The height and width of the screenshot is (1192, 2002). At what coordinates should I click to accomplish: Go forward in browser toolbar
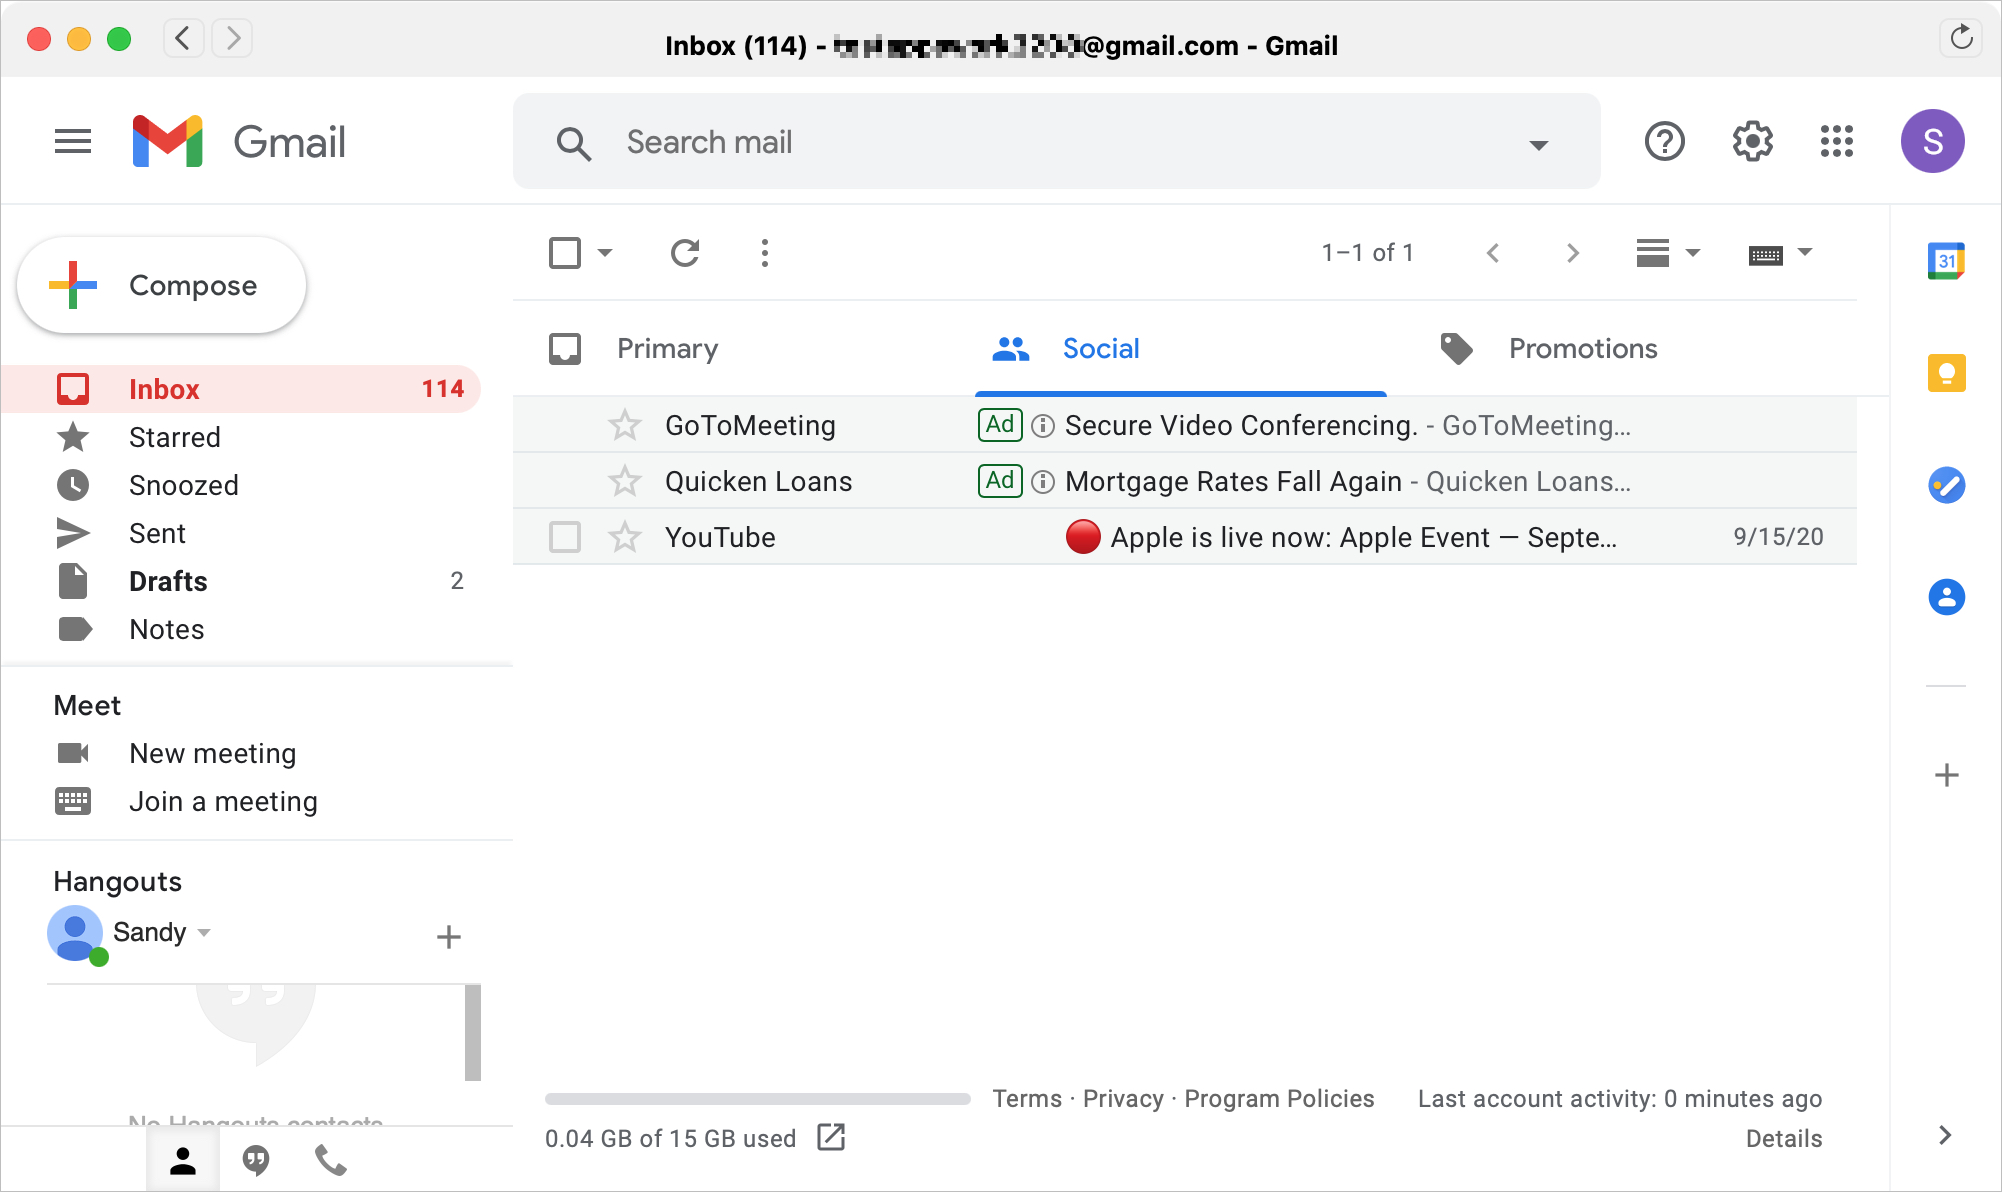[232, 38]
